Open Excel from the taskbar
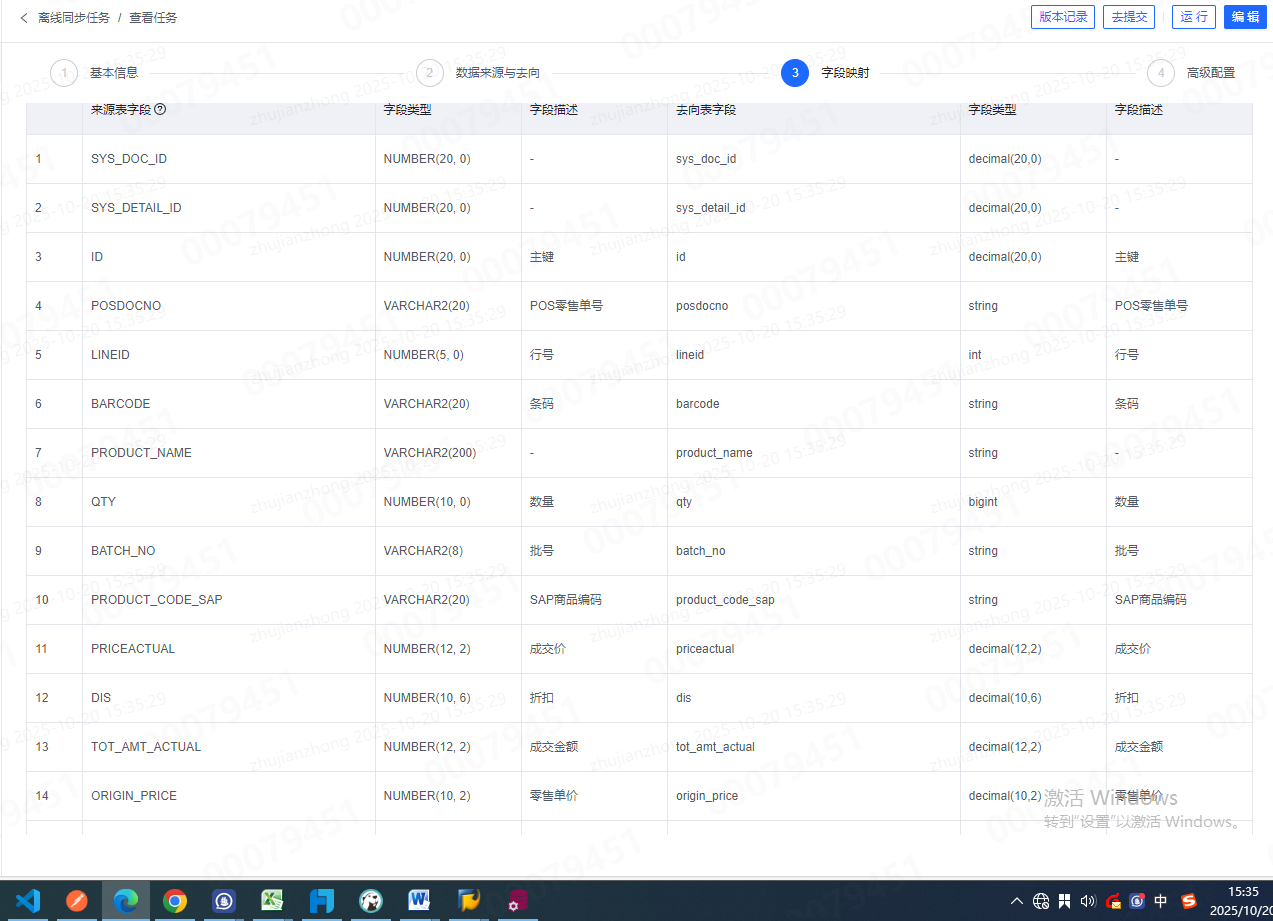 tap(272, 901)
